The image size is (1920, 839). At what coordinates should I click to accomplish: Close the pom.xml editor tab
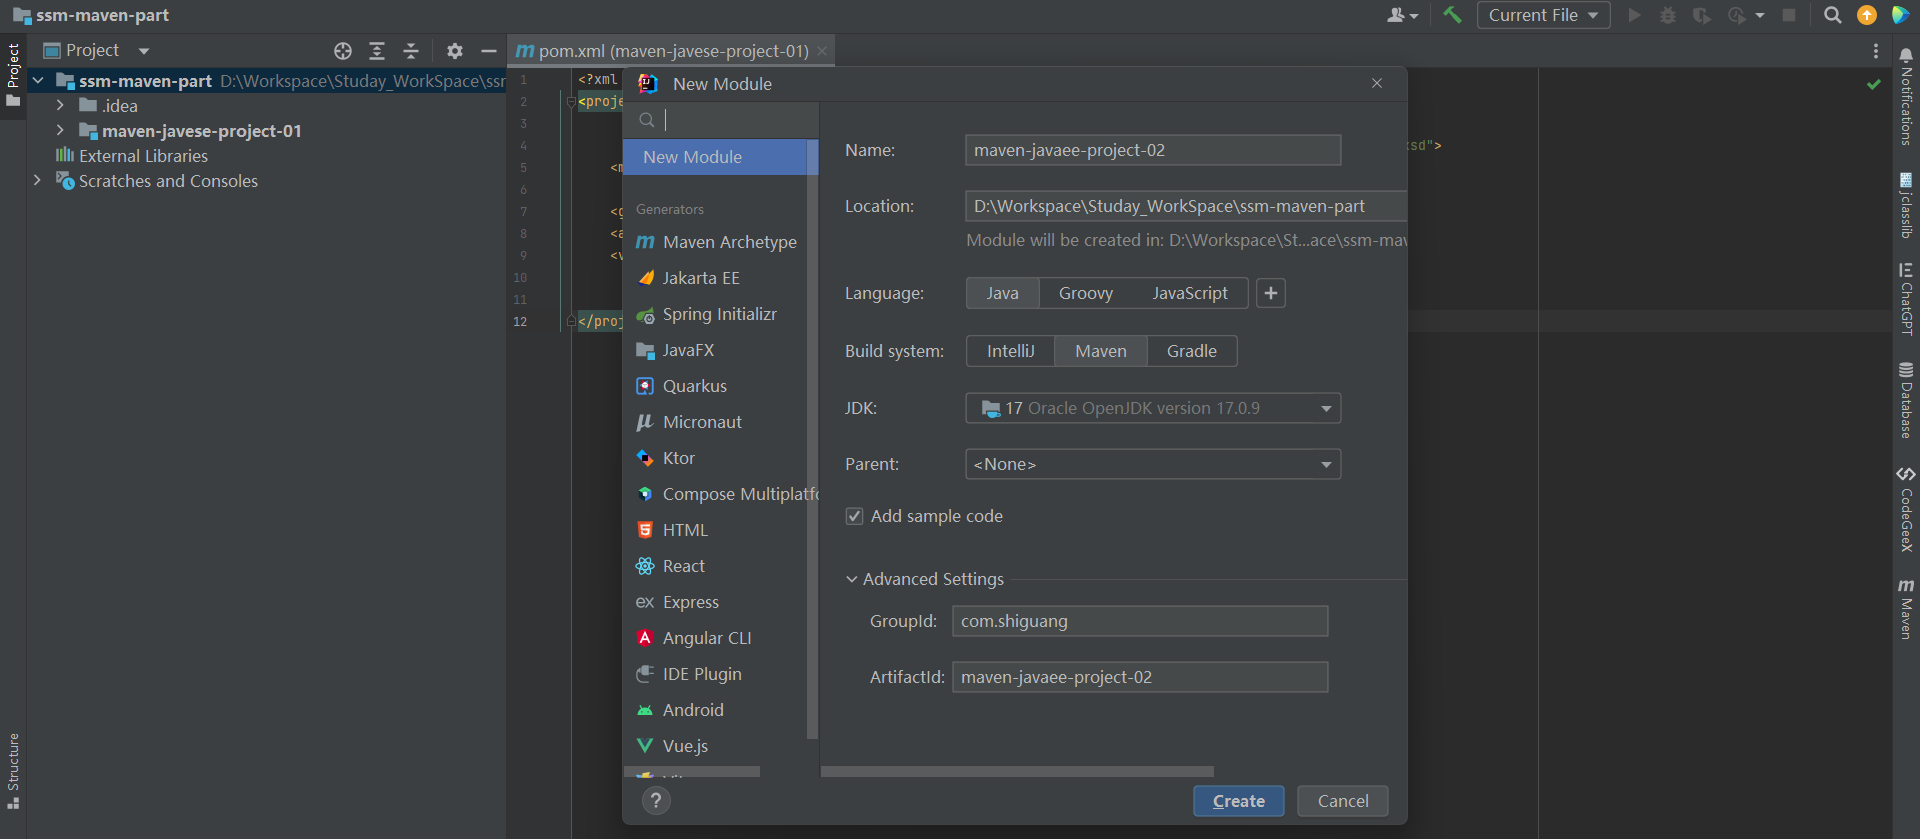pyautogui.click(x=822, y=51)
